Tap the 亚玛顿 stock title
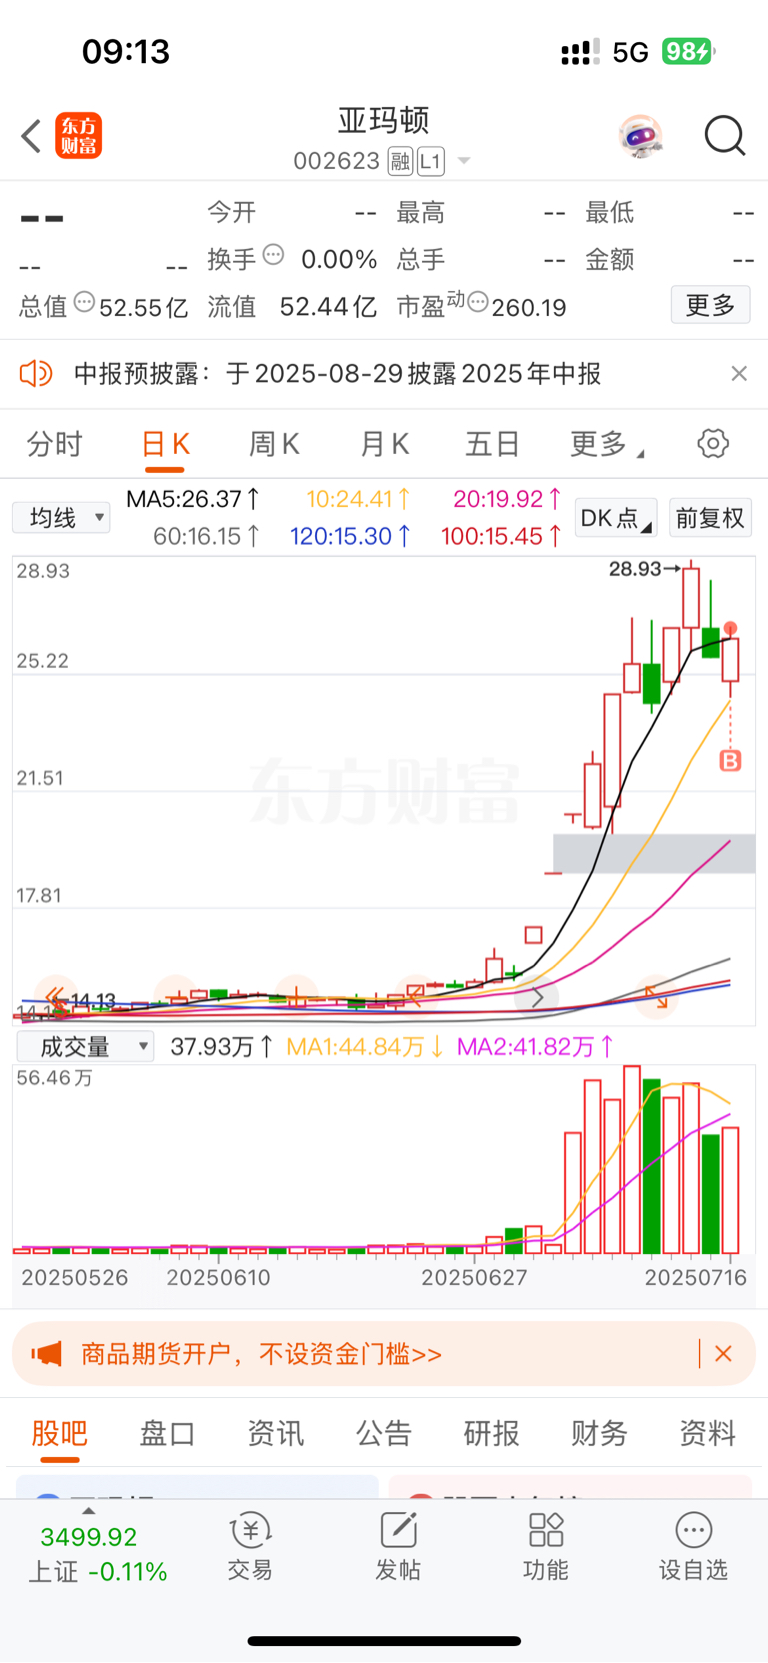The width and height of the screenshot is (768, 1663). (383, 121)
